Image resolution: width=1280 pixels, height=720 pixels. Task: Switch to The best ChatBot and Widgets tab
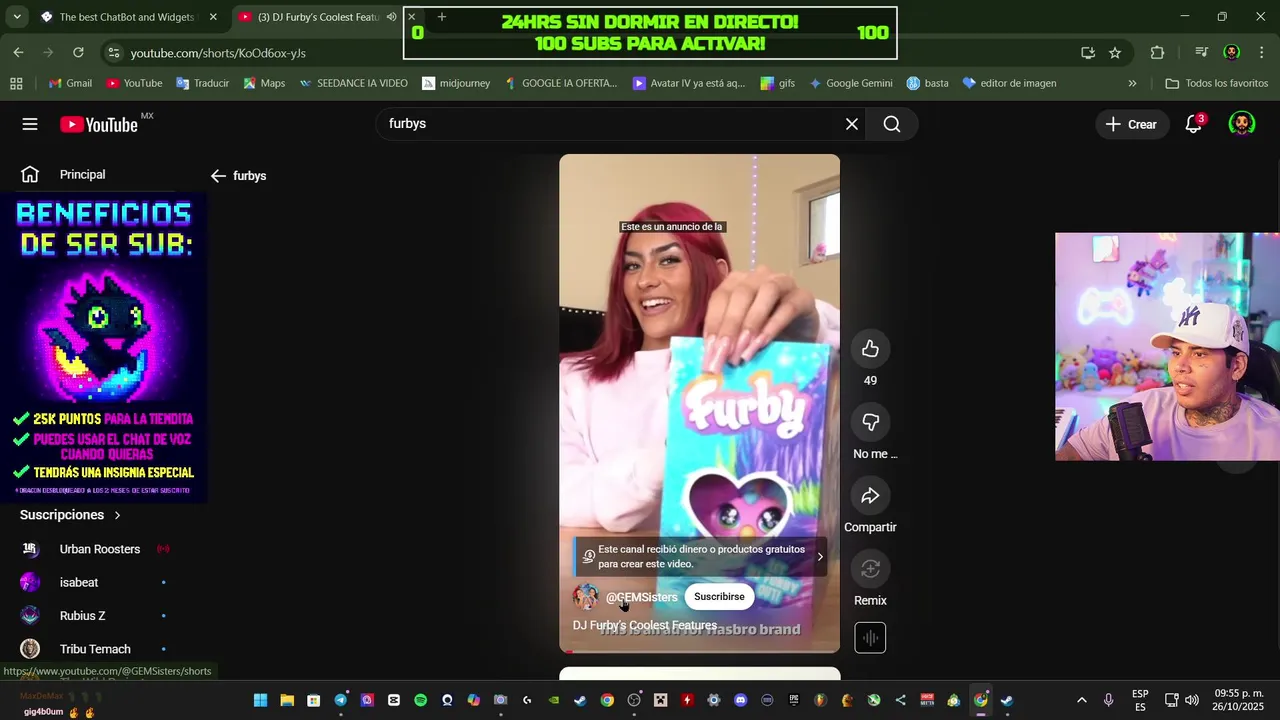click(125, 17)
